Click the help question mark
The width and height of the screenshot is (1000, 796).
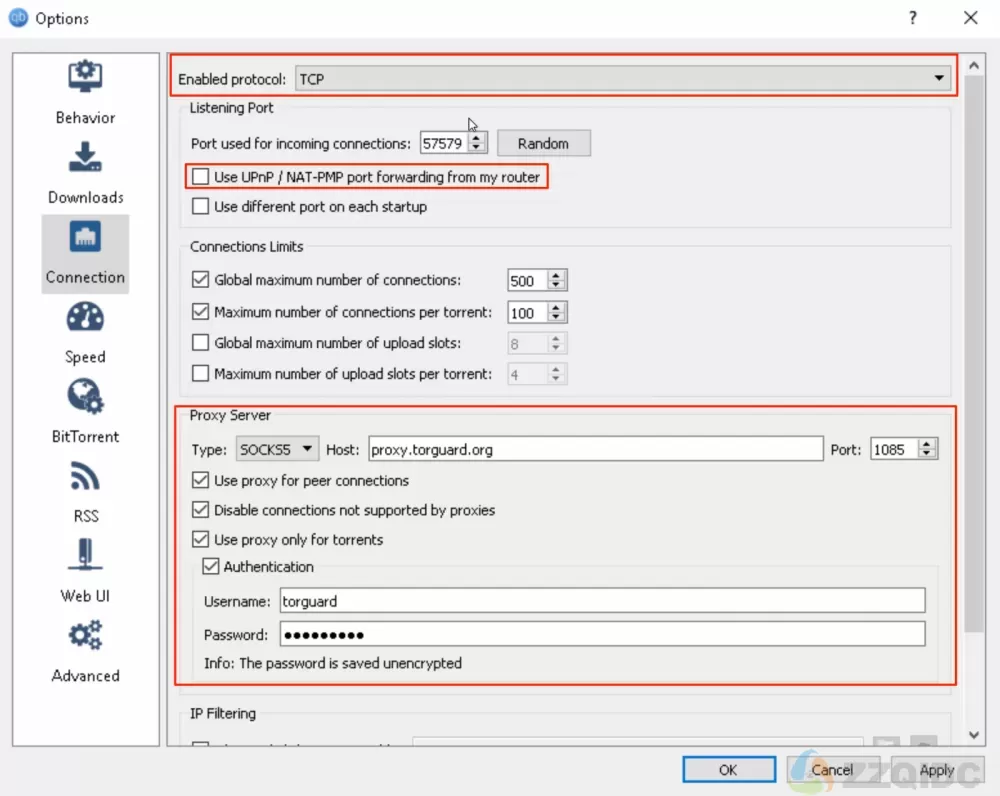coord(913,18)
